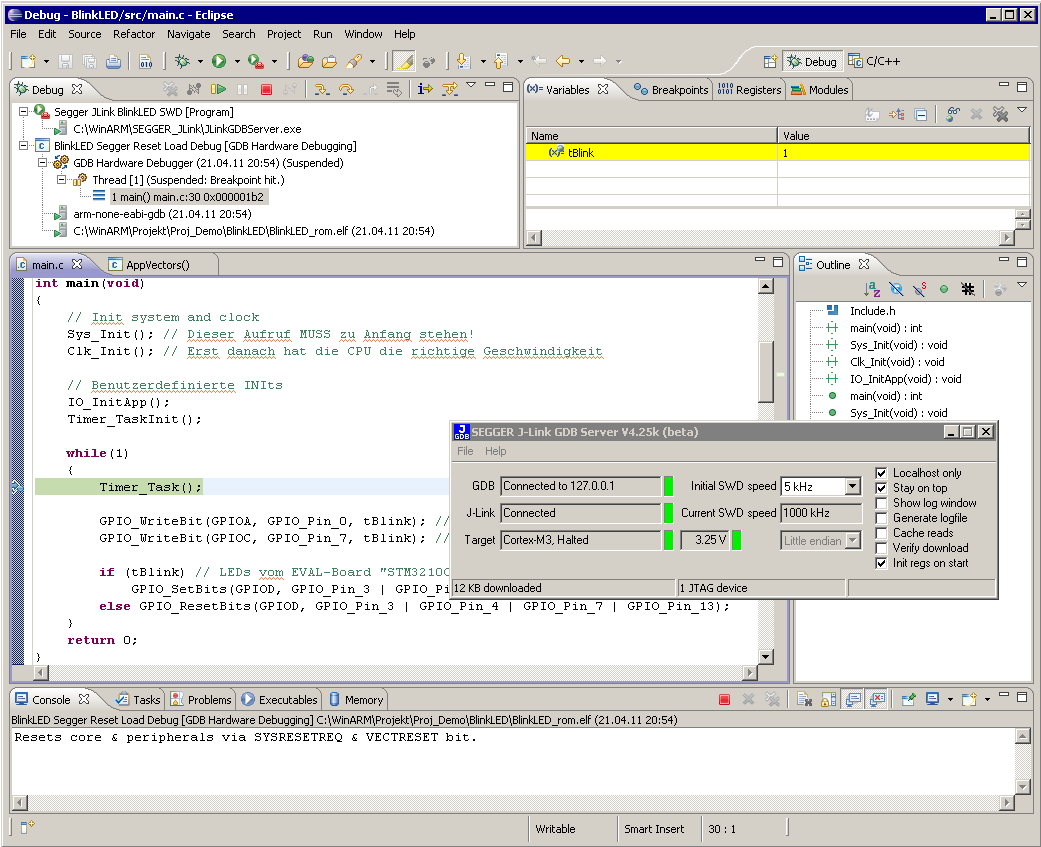
Task: Open the Source menu
Action: click(x=85, y=34)
